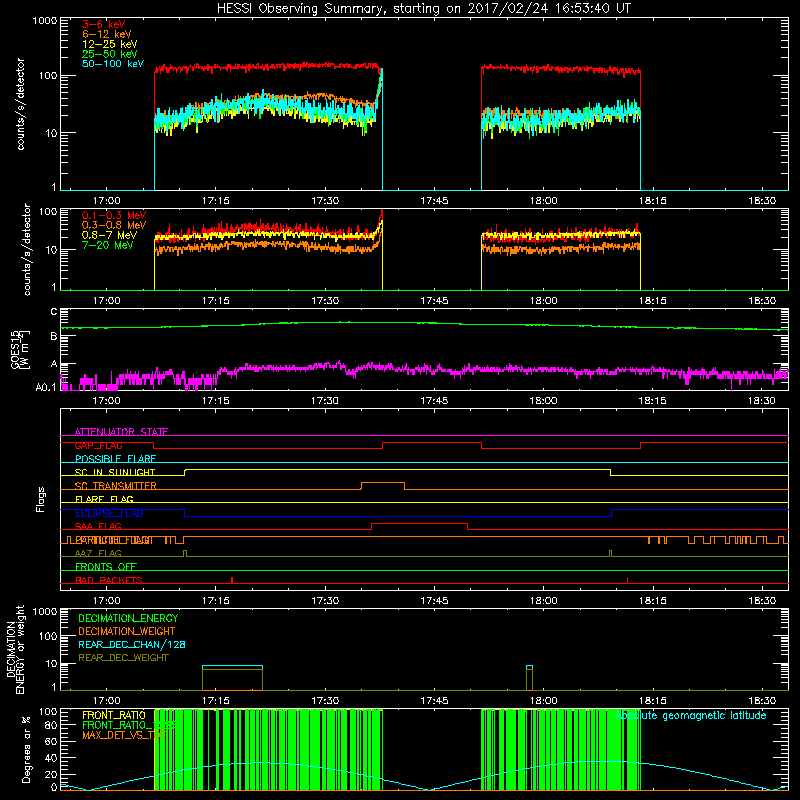The width and height of the screenshot is (800, 800).
Task: Select the MAX_DET_VS_TOT legend label
Action: (123, 735)
